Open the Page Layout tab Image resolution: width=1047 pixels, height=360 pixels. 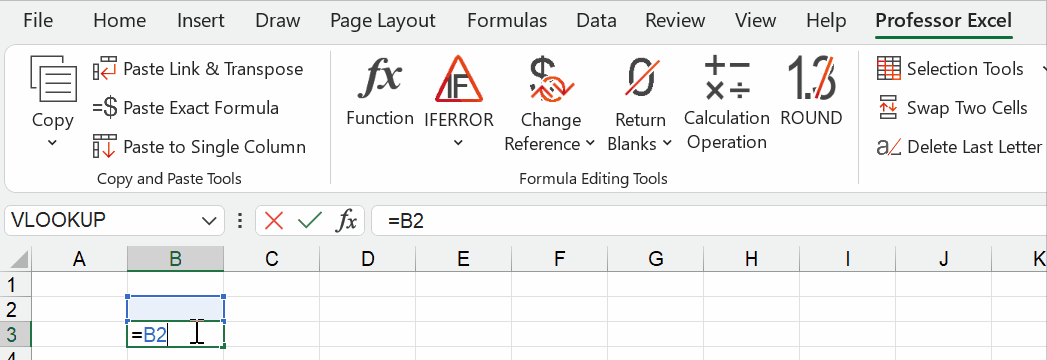383,21
